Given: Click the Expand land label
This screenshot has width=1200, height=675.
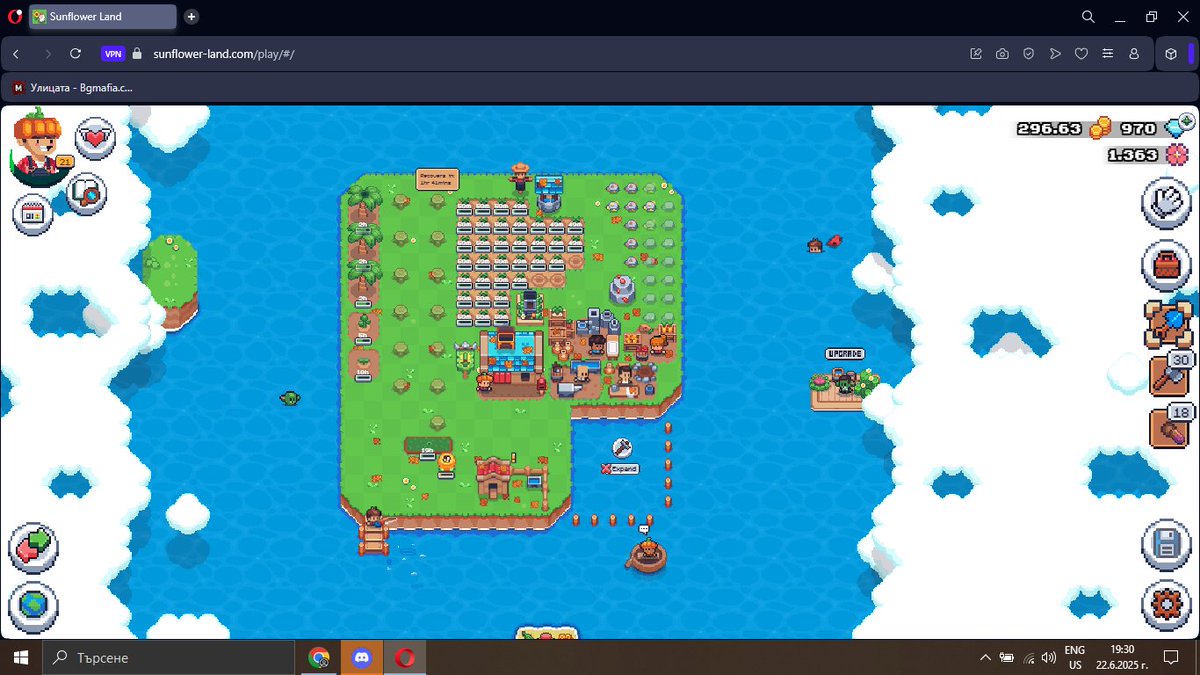Looking at the screenshot, I should [x=620, y=469].
